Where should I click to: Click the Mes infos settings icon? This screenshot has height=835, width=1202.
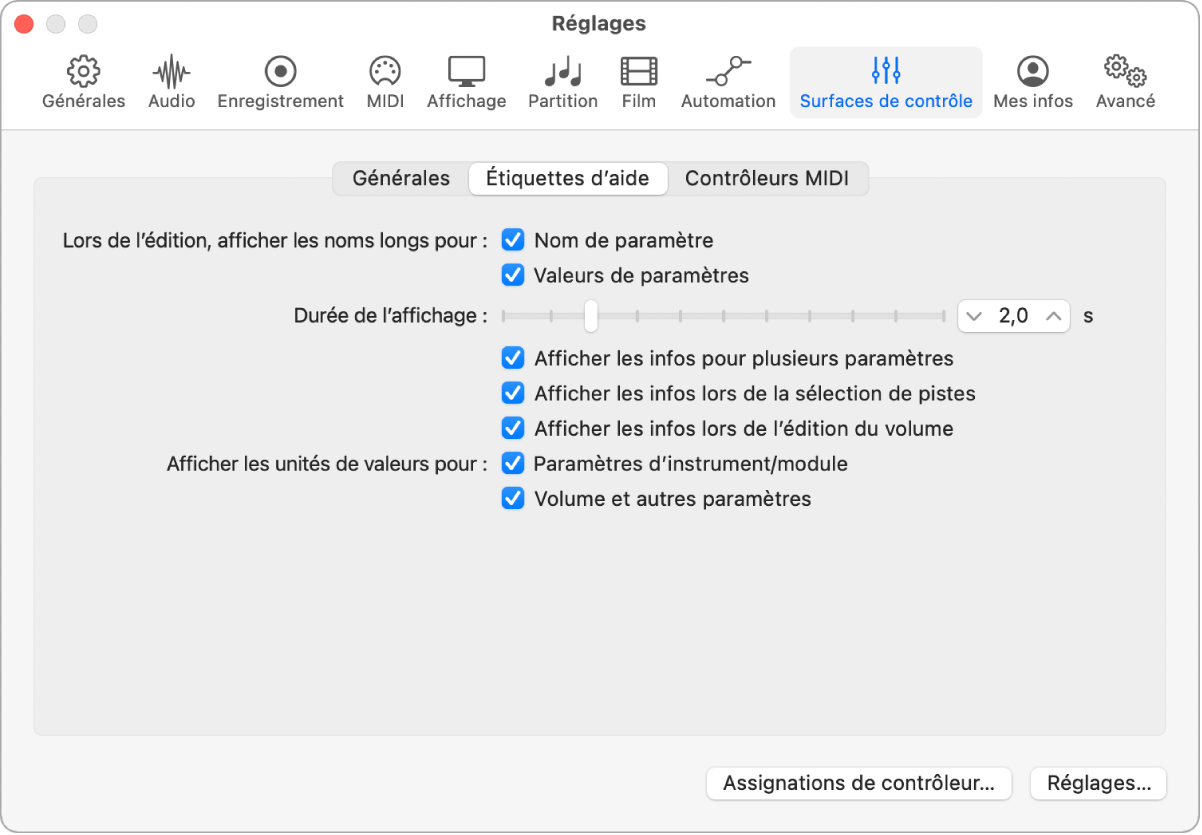[1032, 80]
